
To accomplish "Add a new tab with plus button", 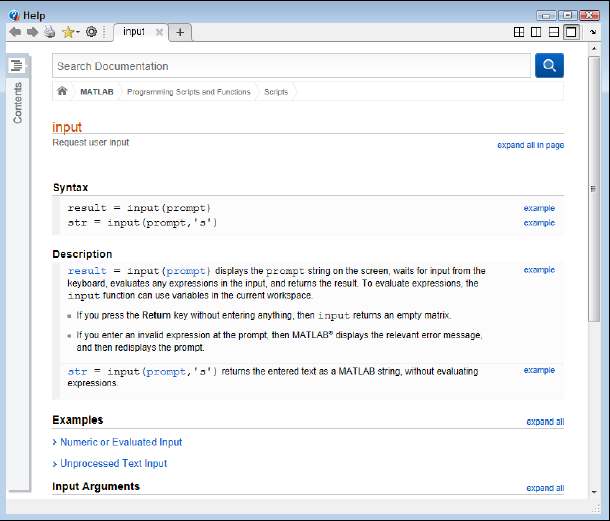I will 180,32.
